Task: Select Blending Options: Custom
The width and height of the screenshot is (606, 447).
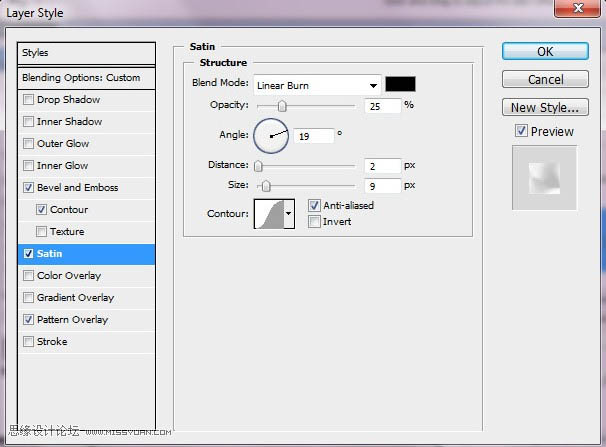Action: pos(86,78)
